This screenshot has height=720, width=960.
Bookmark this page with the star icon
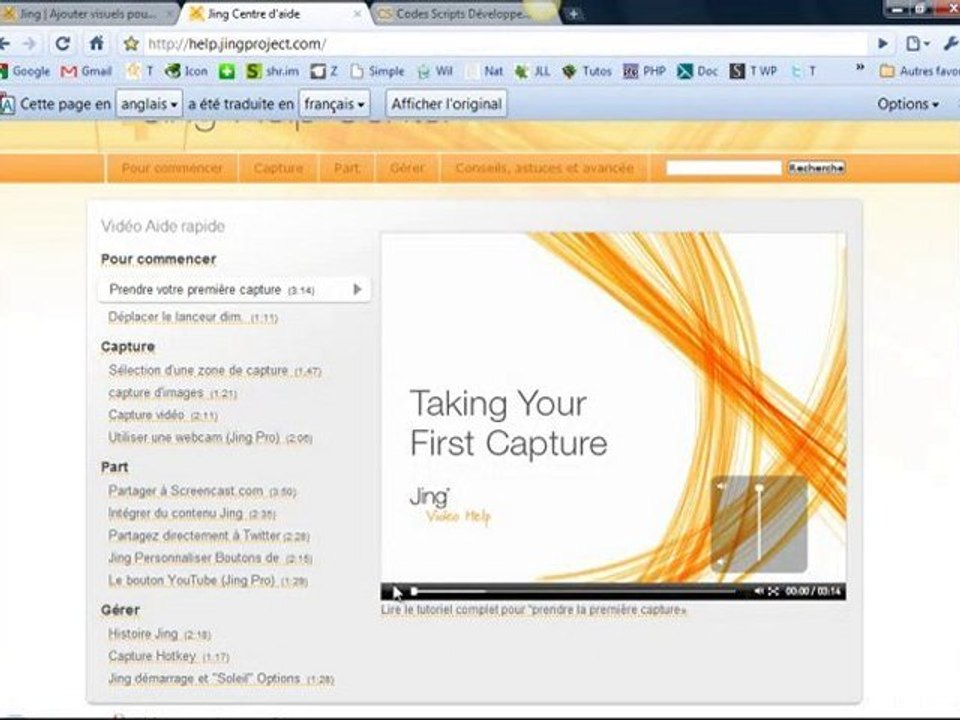pyautogui.click(x=131, y=43)
